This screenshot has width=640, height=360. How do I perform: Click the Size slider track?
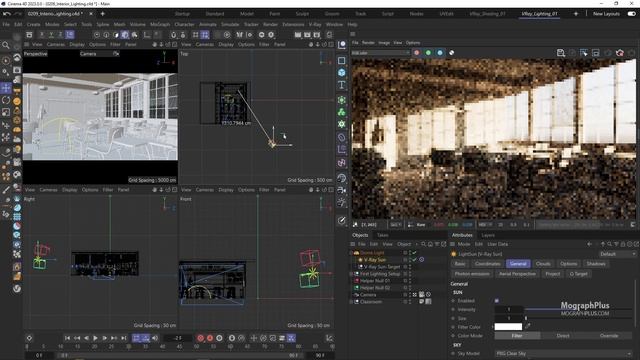pos(578,318)
